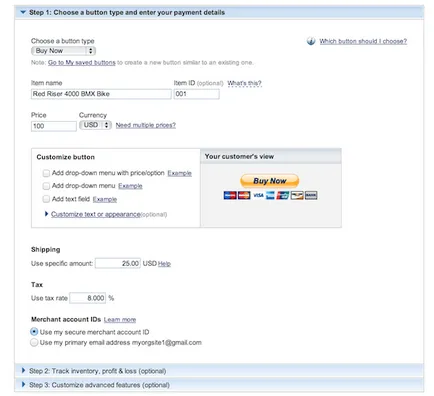Screen dimensions: 434x396
Task: Open the Need multiple prices? link
Action: 146,125
